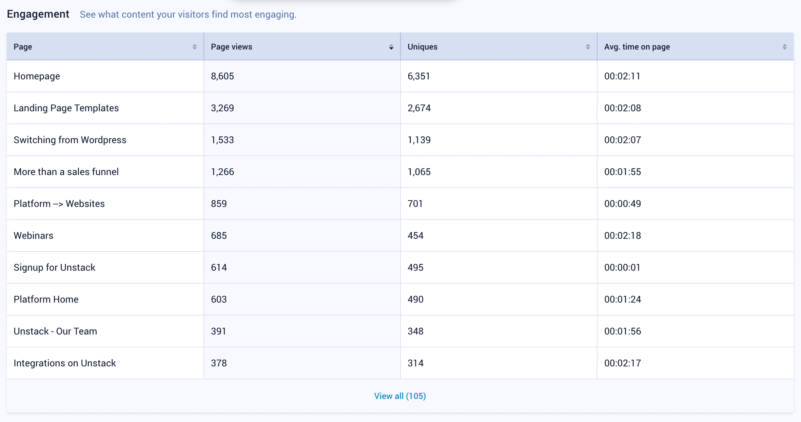Screen dimensions: 801x422
Task: Click Uniques value 454
Action: [415, 236]
